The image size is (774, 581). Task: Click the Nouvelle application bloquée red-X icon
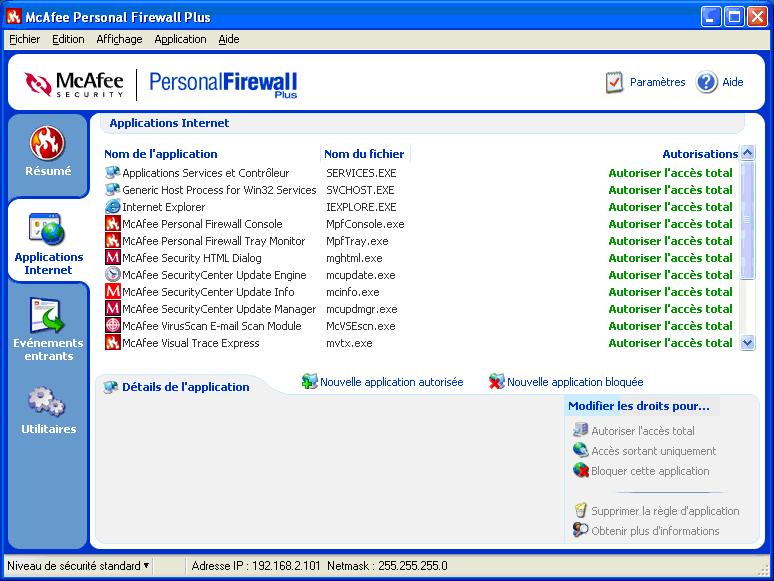click(x=497, y=381)
